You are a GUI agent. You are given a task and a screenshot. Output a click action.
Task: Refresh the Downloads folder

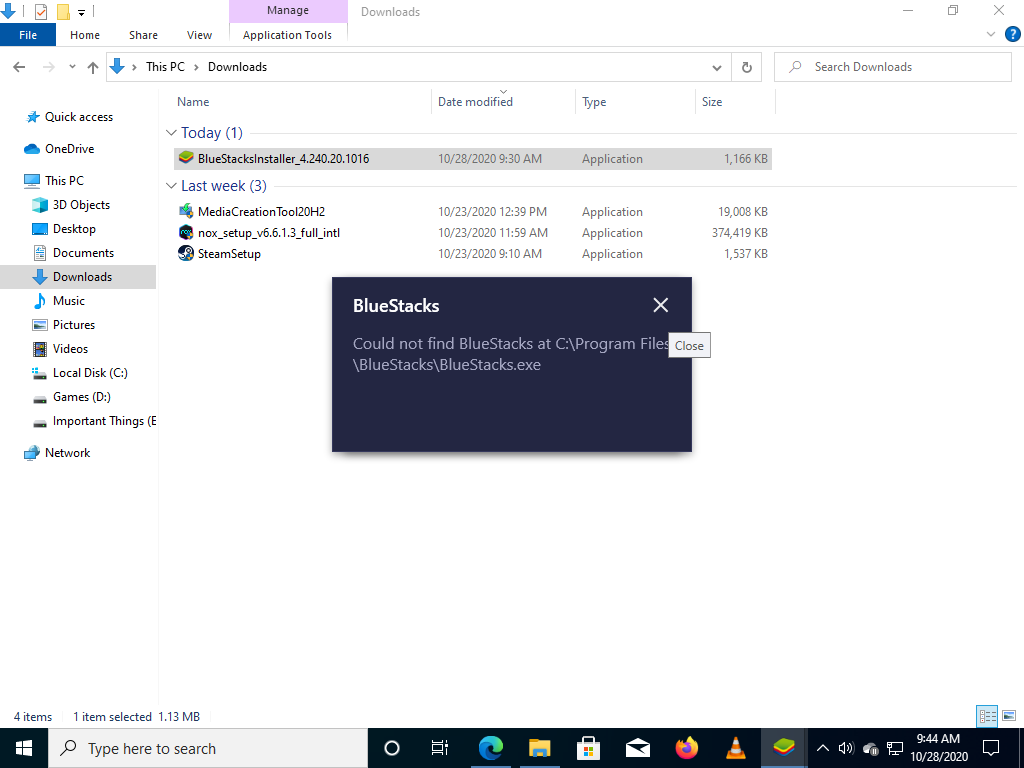pyautogui.click(x=746, y=67)
